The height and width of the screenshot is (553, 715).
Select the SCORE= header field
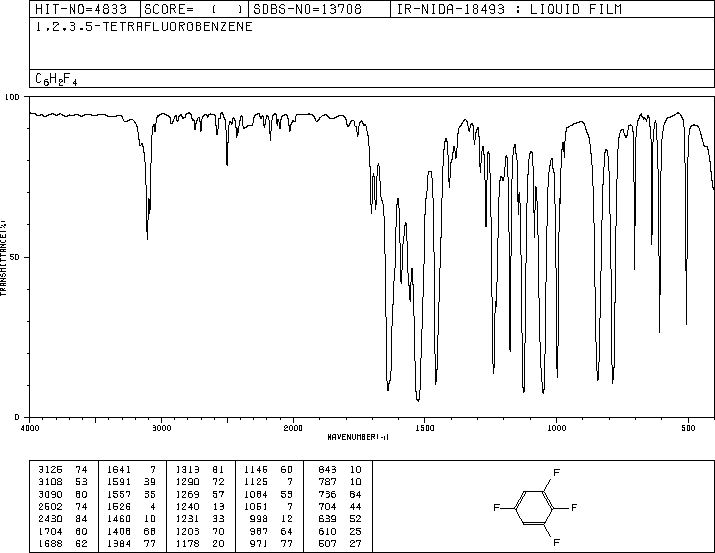[194, 9]
